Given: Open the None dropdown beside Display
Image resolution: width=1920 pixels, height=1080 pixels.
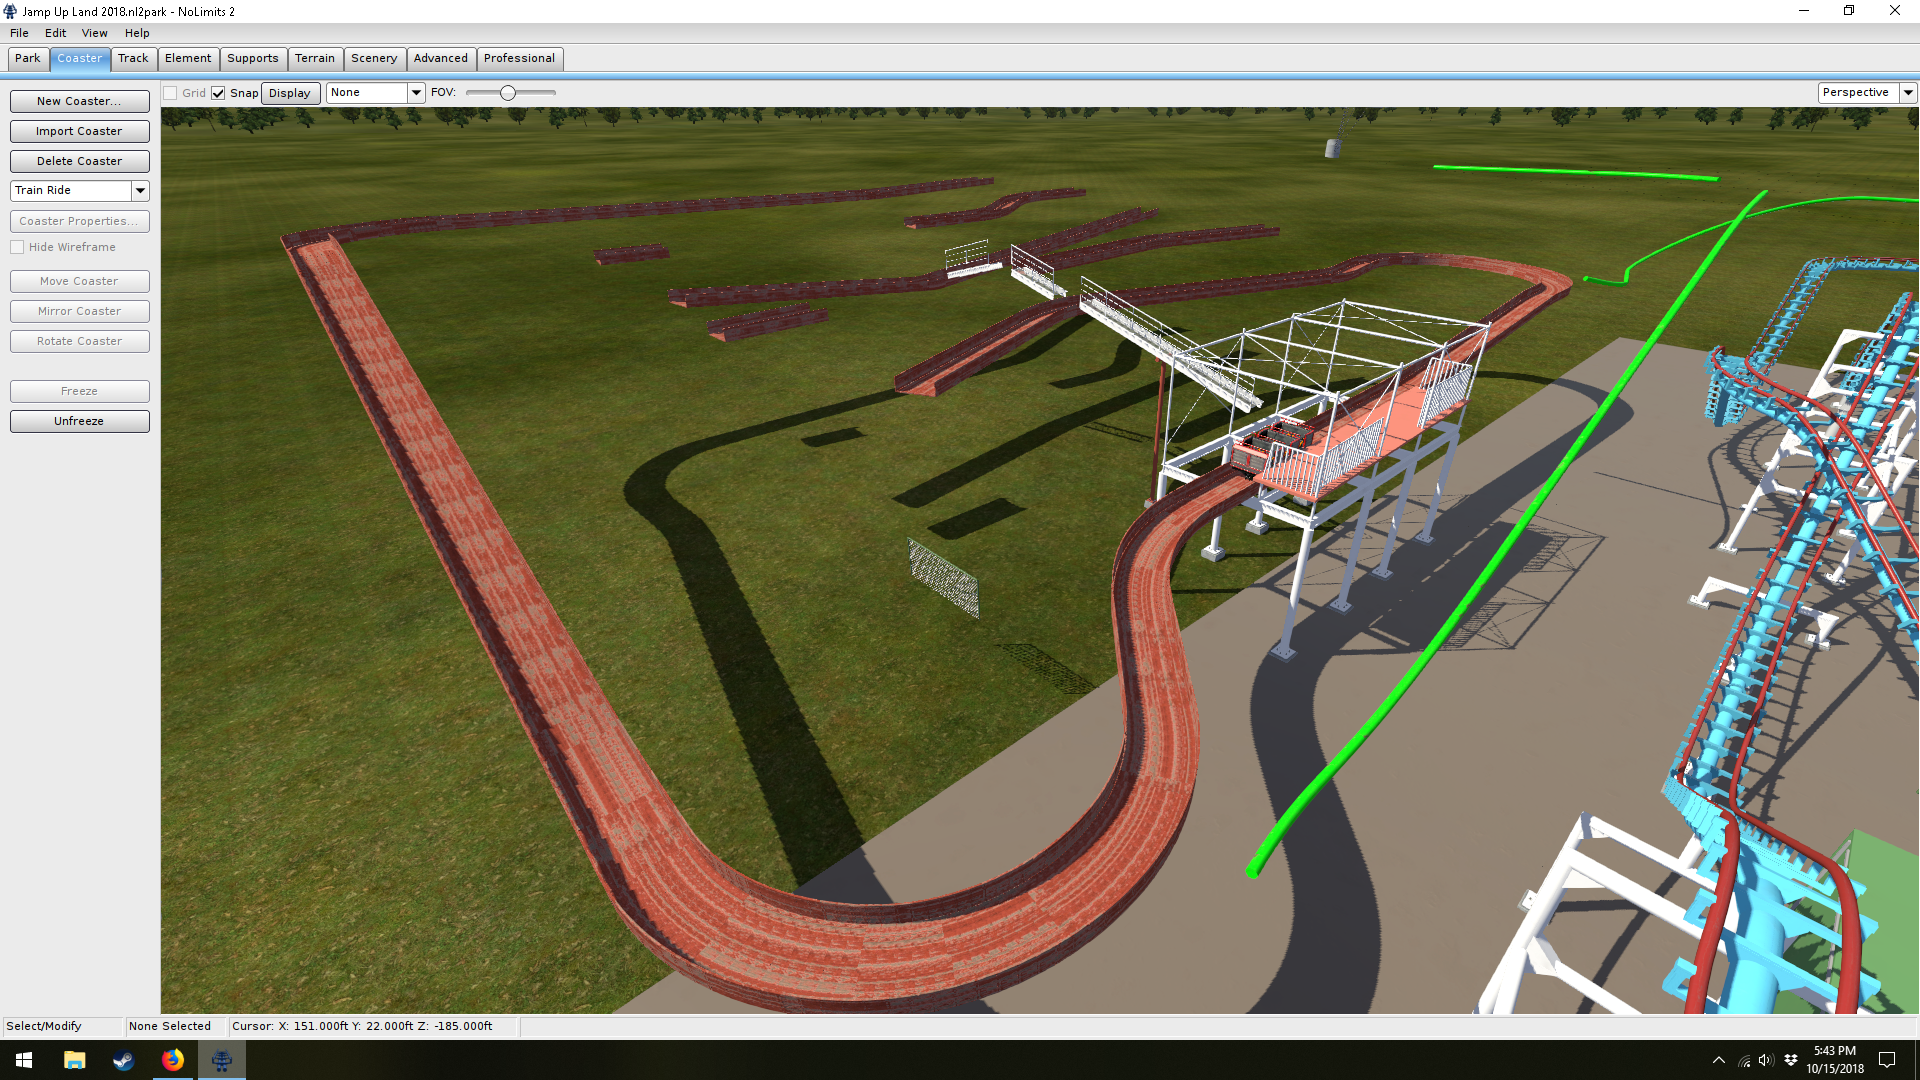Looking at the screenshot, I should tap(416, 92).
